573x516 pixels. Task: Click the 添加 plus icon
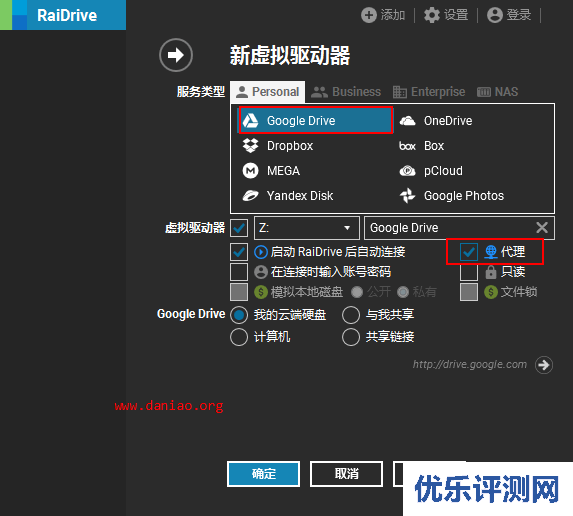tap(369, 15)
